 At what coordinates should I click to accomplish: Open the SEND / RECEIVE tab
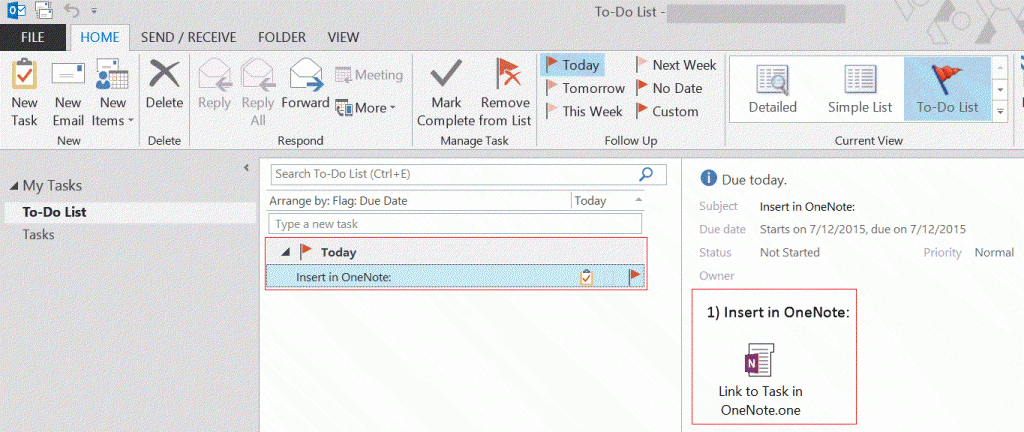(189, 37)
